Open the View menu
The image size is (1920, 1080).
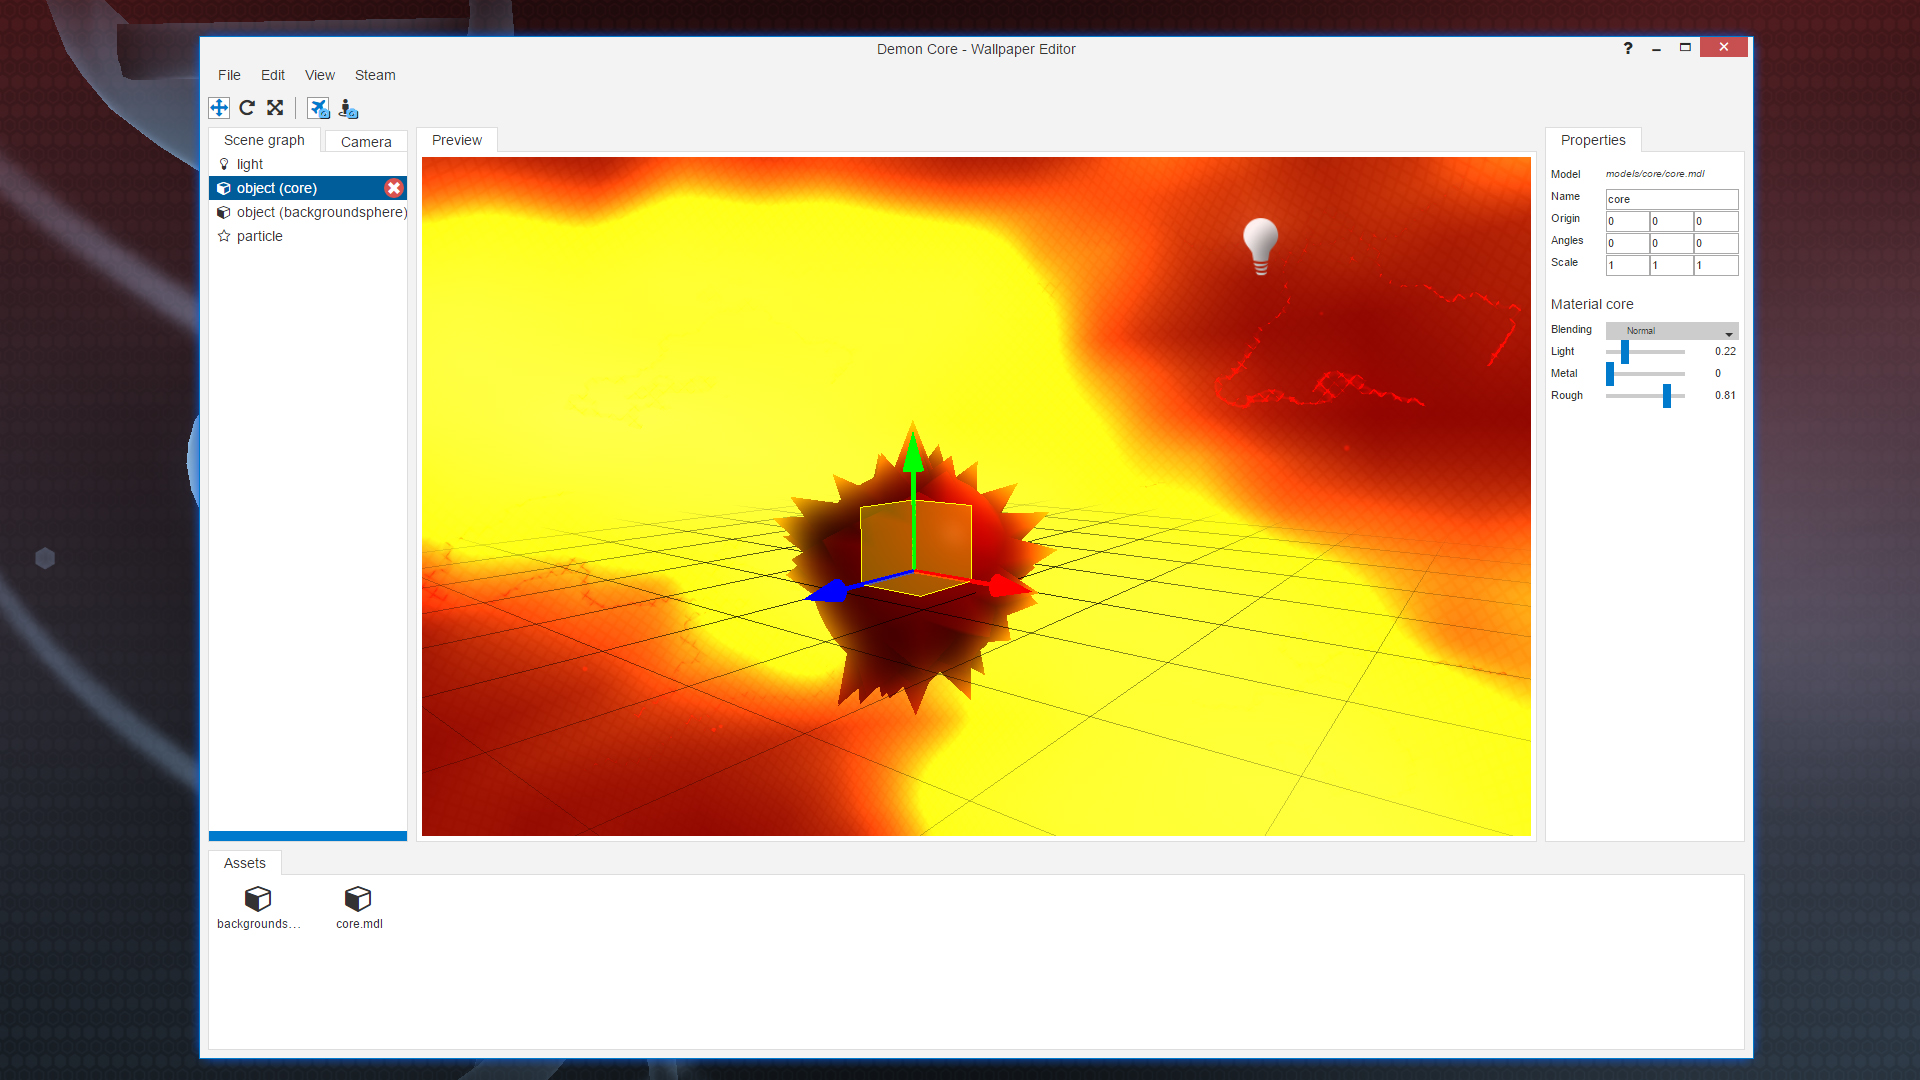[320, 75]
